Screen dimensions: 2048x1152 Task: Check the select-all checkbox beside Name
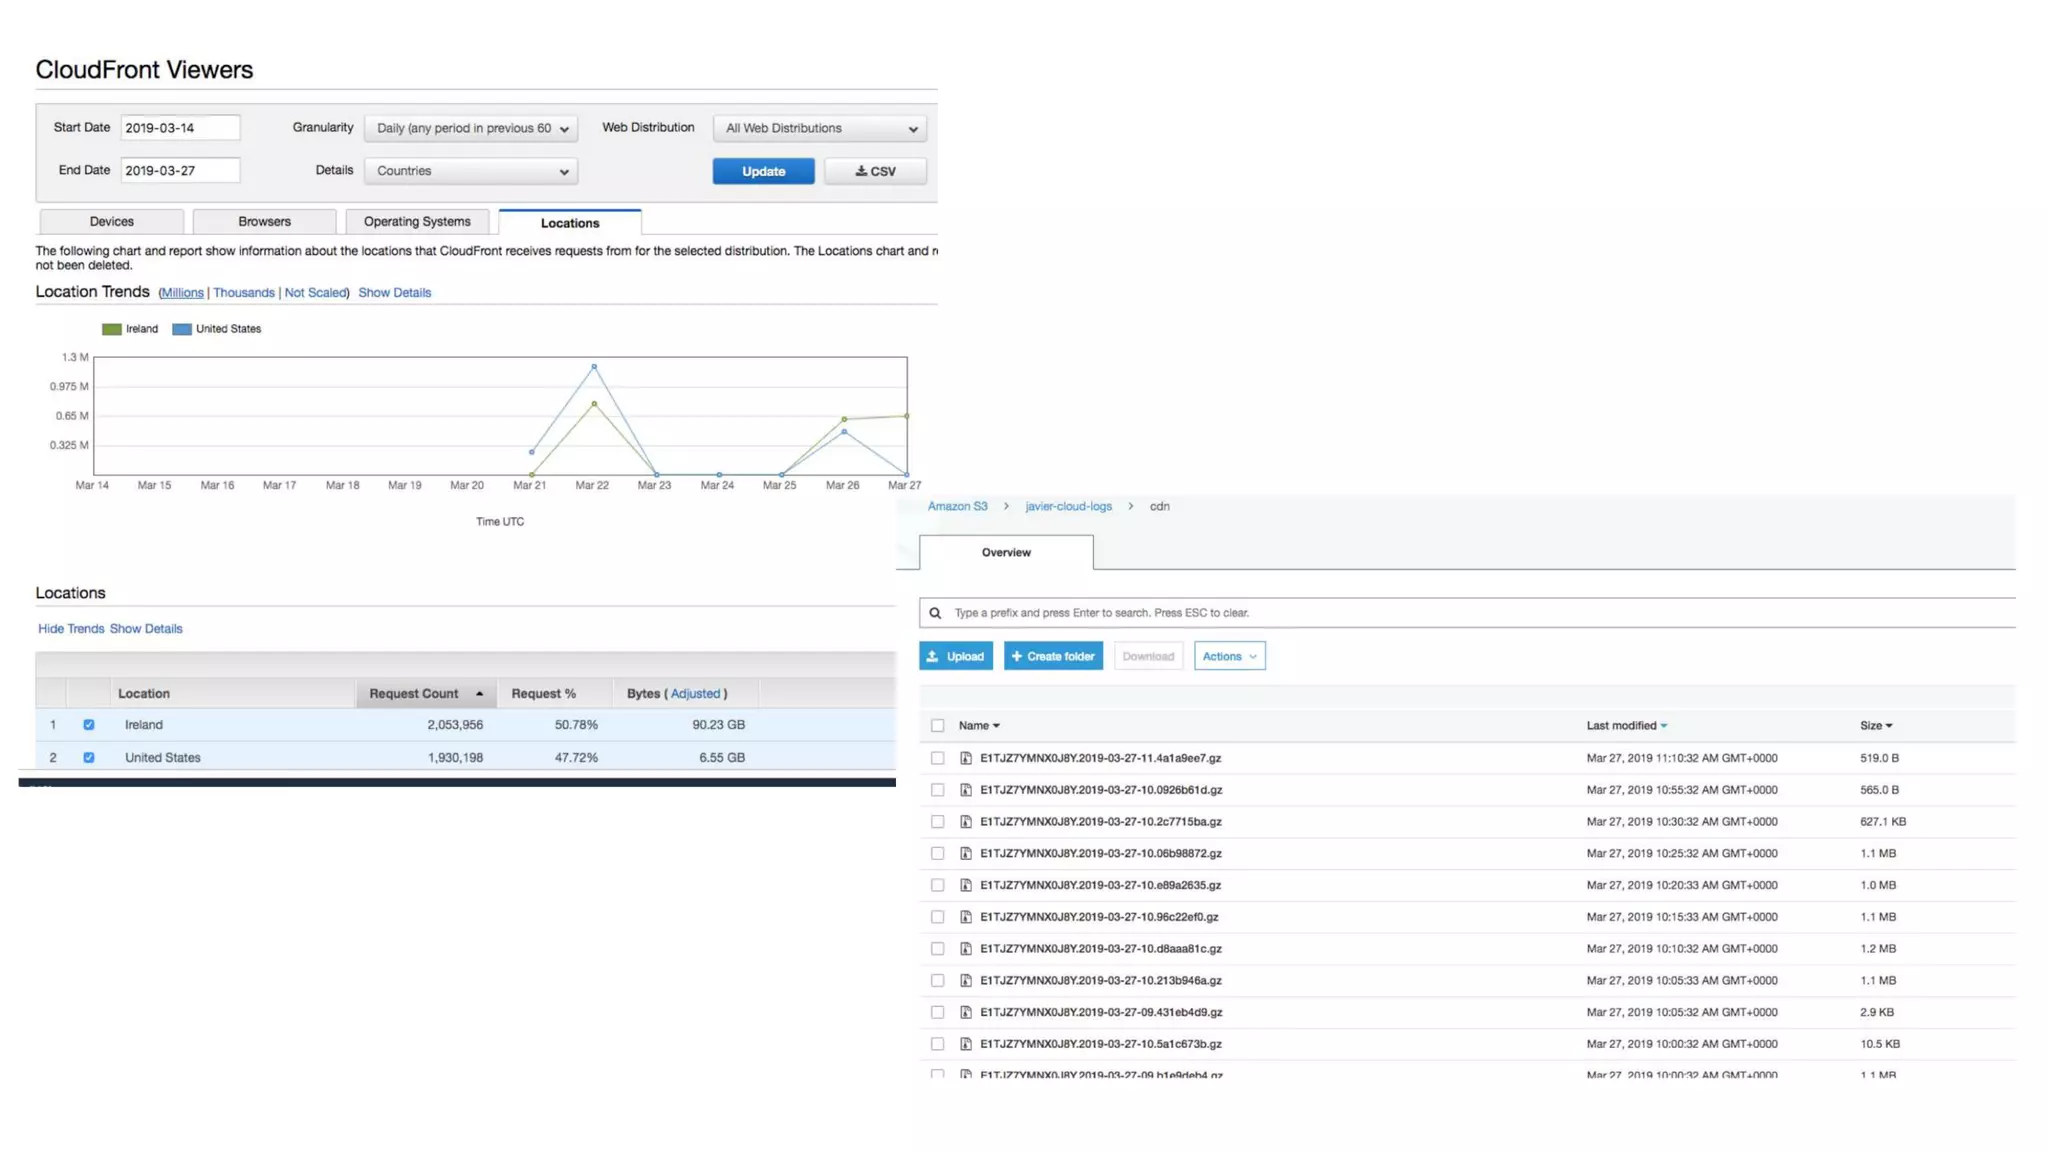pyautogui.click(x=937, y=726)
